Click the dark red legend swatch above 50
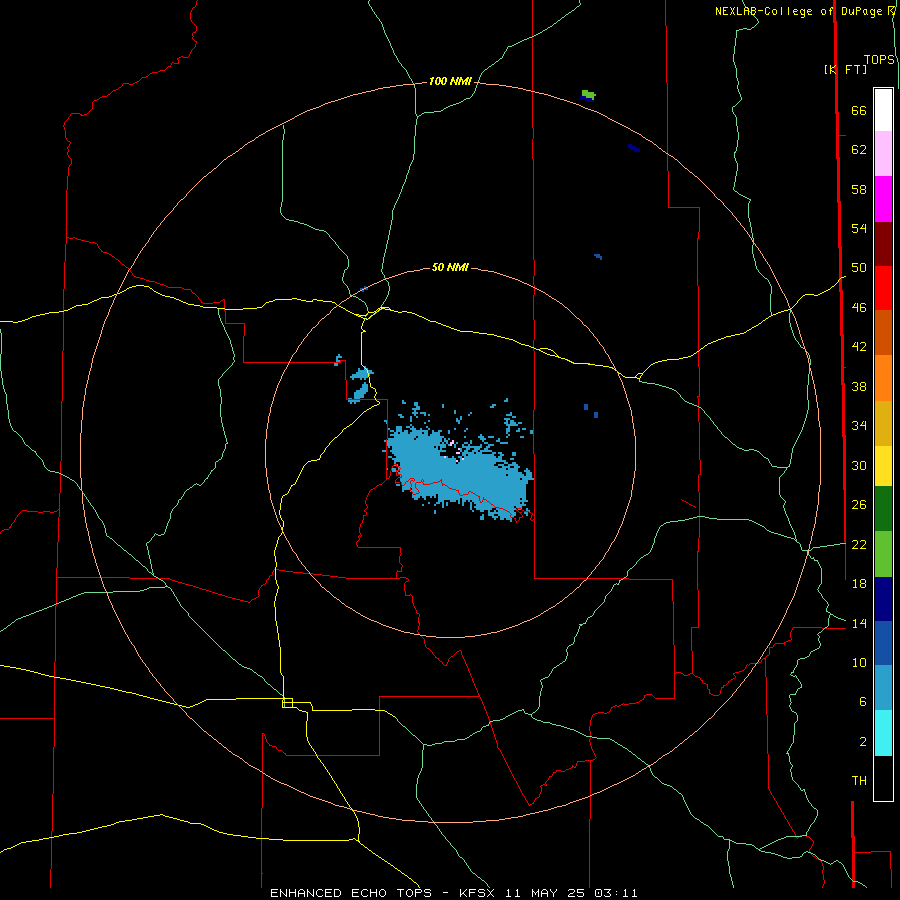The width and height of the screenshot is (900, 900). point(883,244)
